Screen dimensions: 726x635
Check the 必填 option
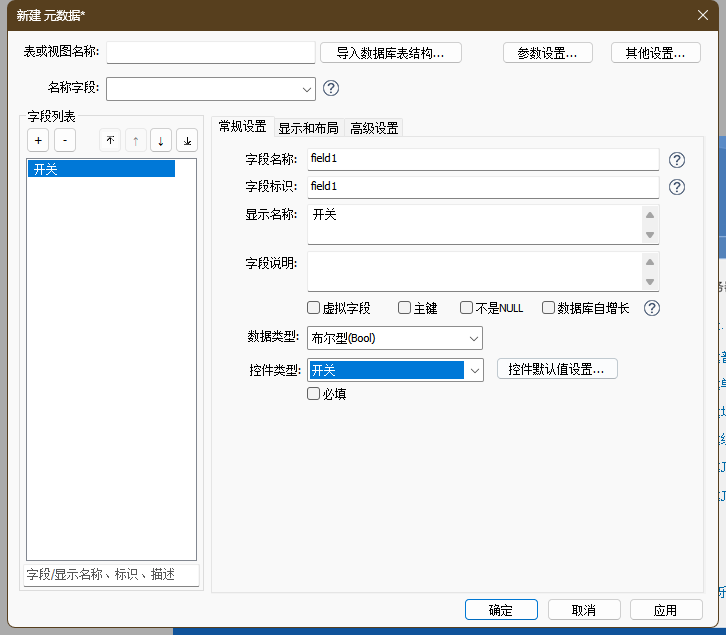pyautogui.click(x=314, y=394)
